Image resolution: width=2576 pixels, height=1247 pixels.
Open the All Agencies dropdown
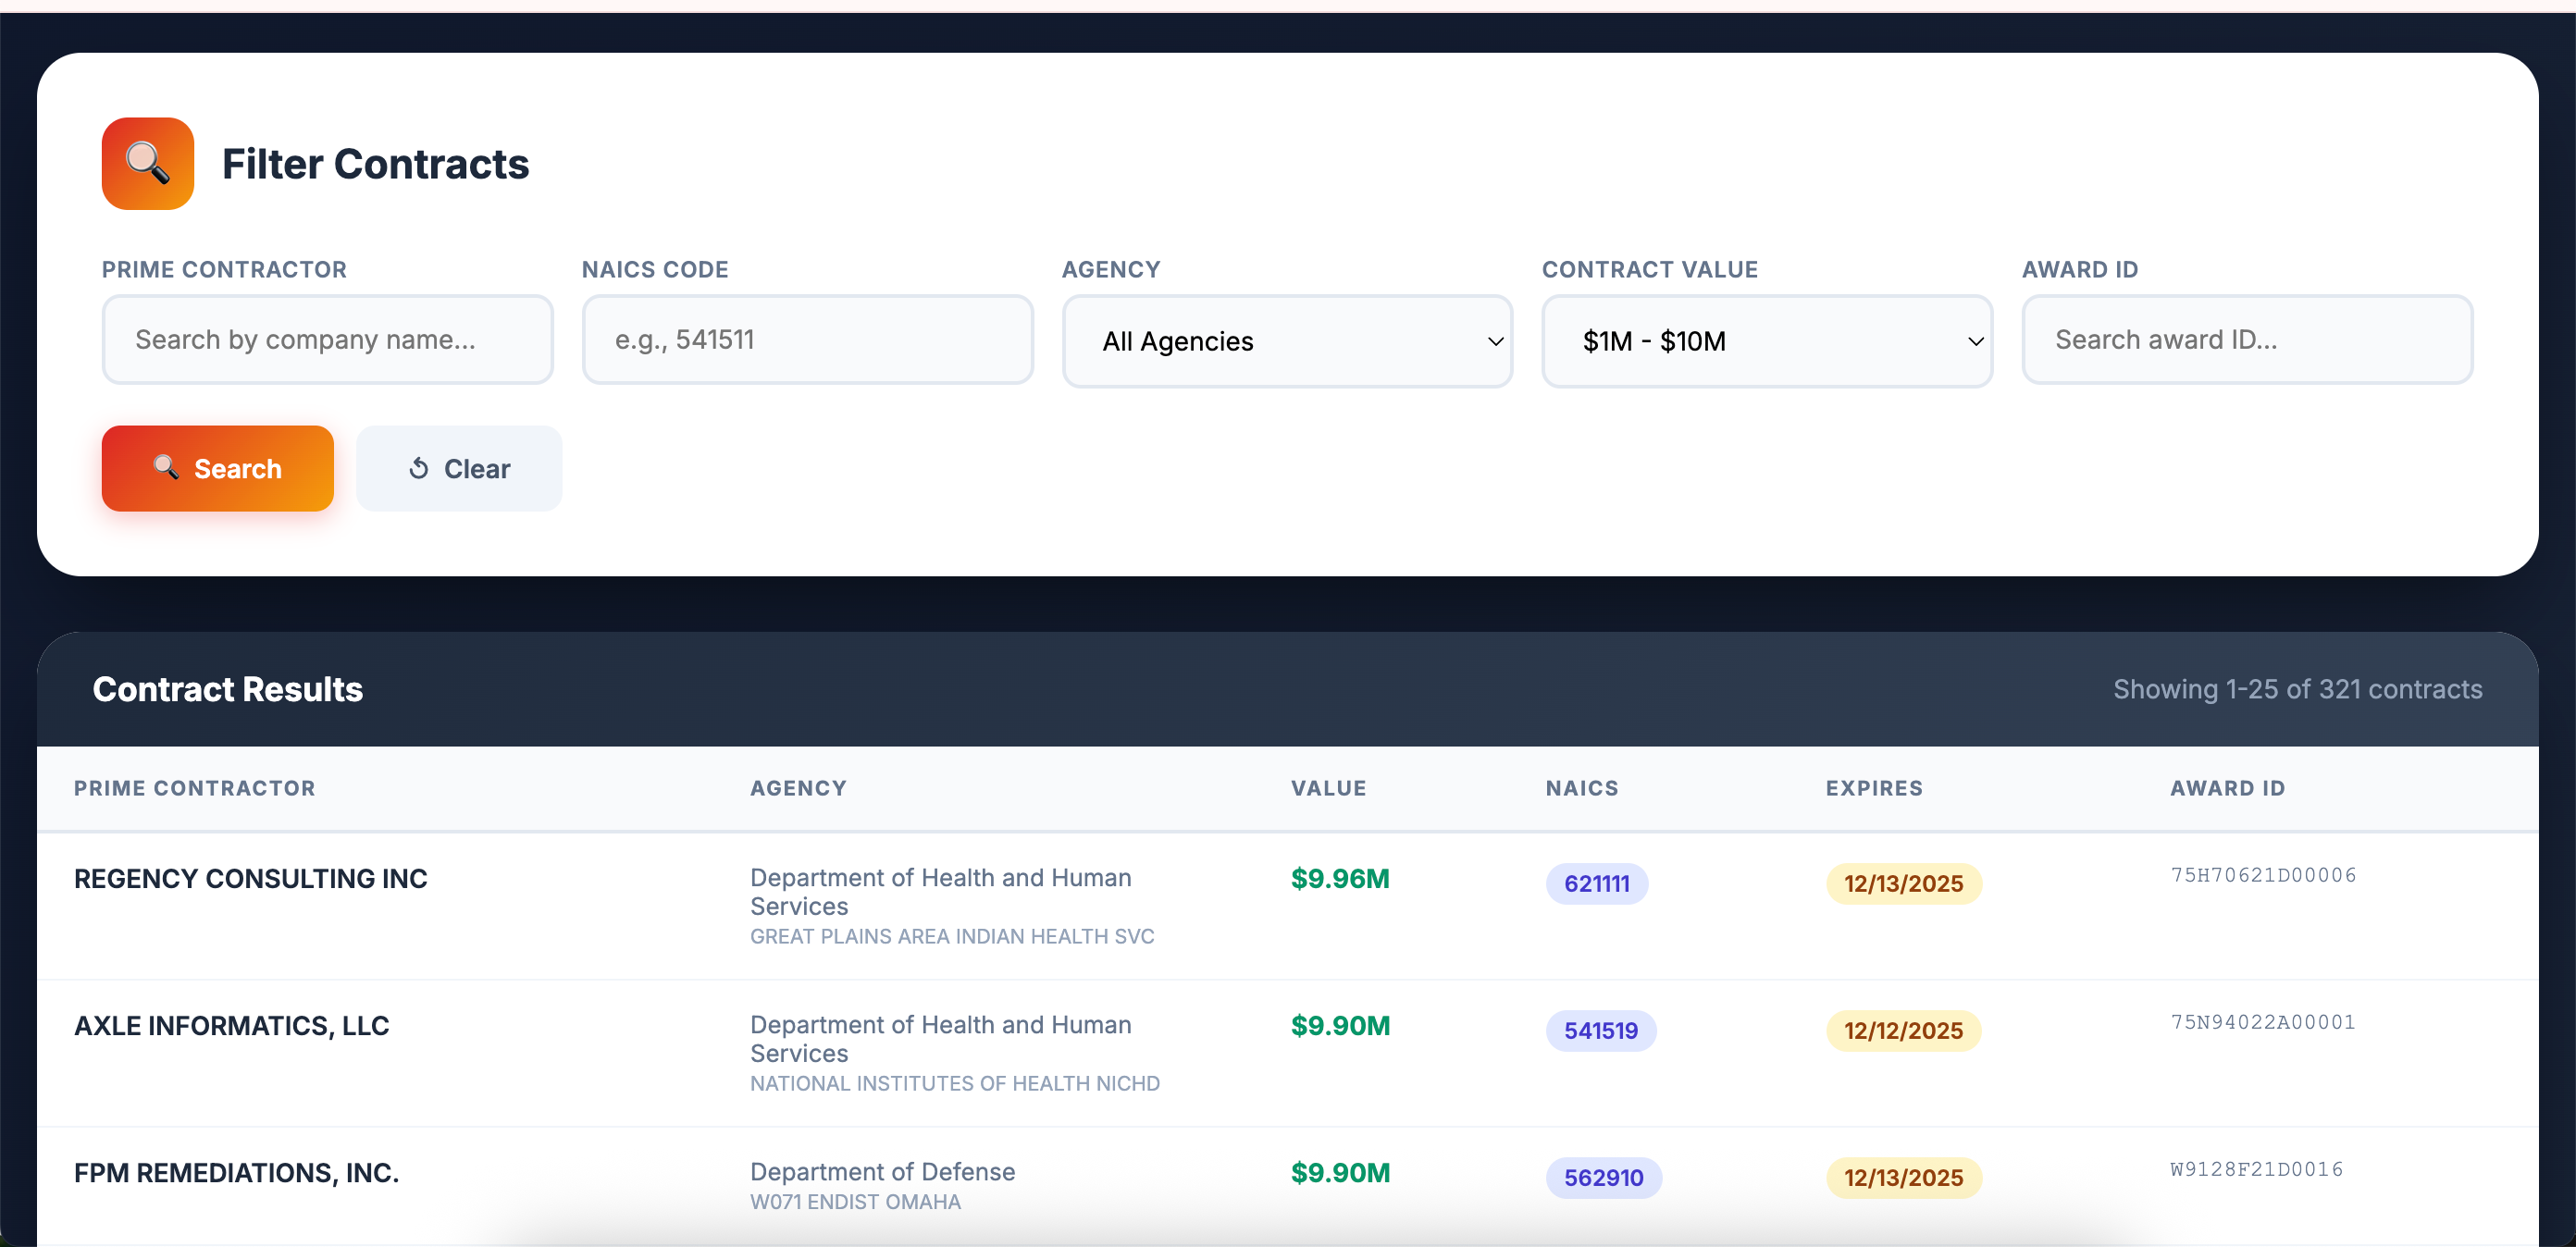[x=1287, y=341]
